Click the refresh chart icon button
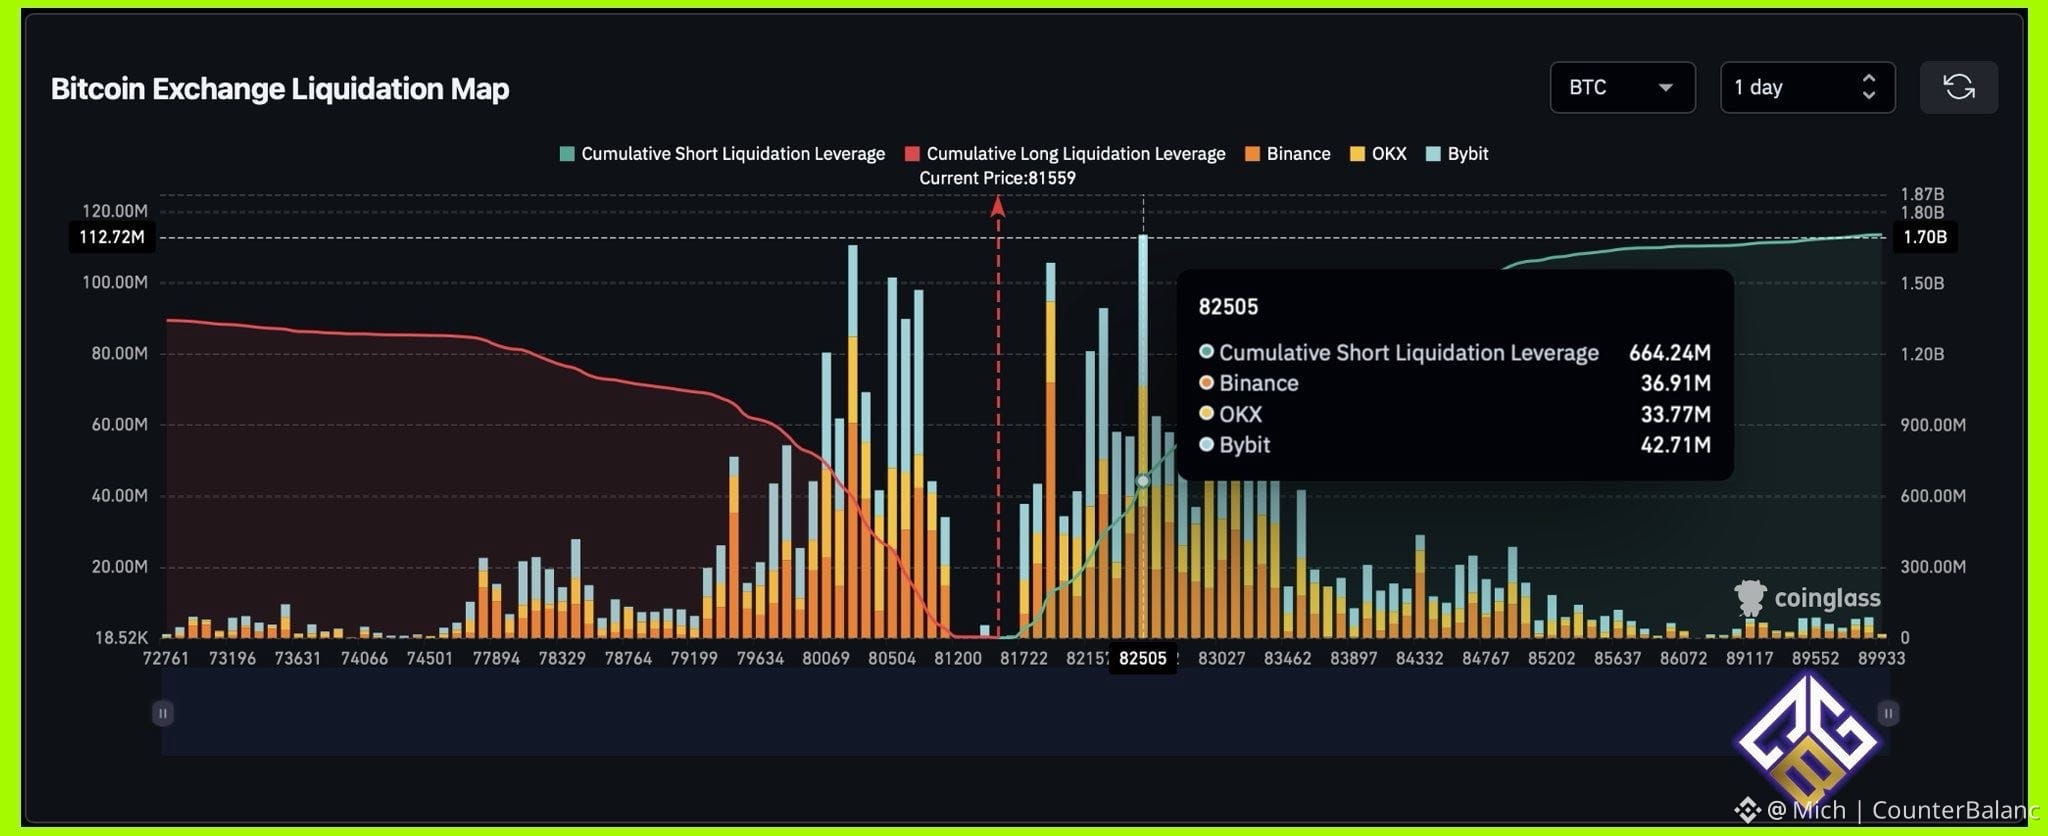Image resolution: width=2048 pixels, height=836 pixels. [1958, 87]
